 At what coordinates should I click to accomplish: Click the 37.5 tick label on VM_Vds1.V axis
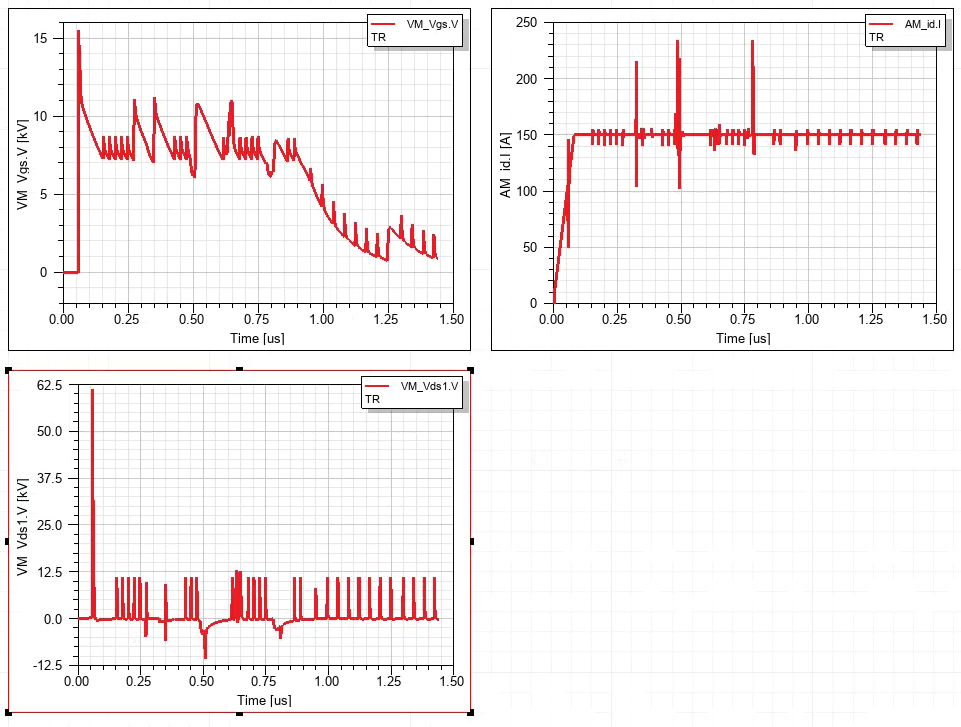click(50, 478)
